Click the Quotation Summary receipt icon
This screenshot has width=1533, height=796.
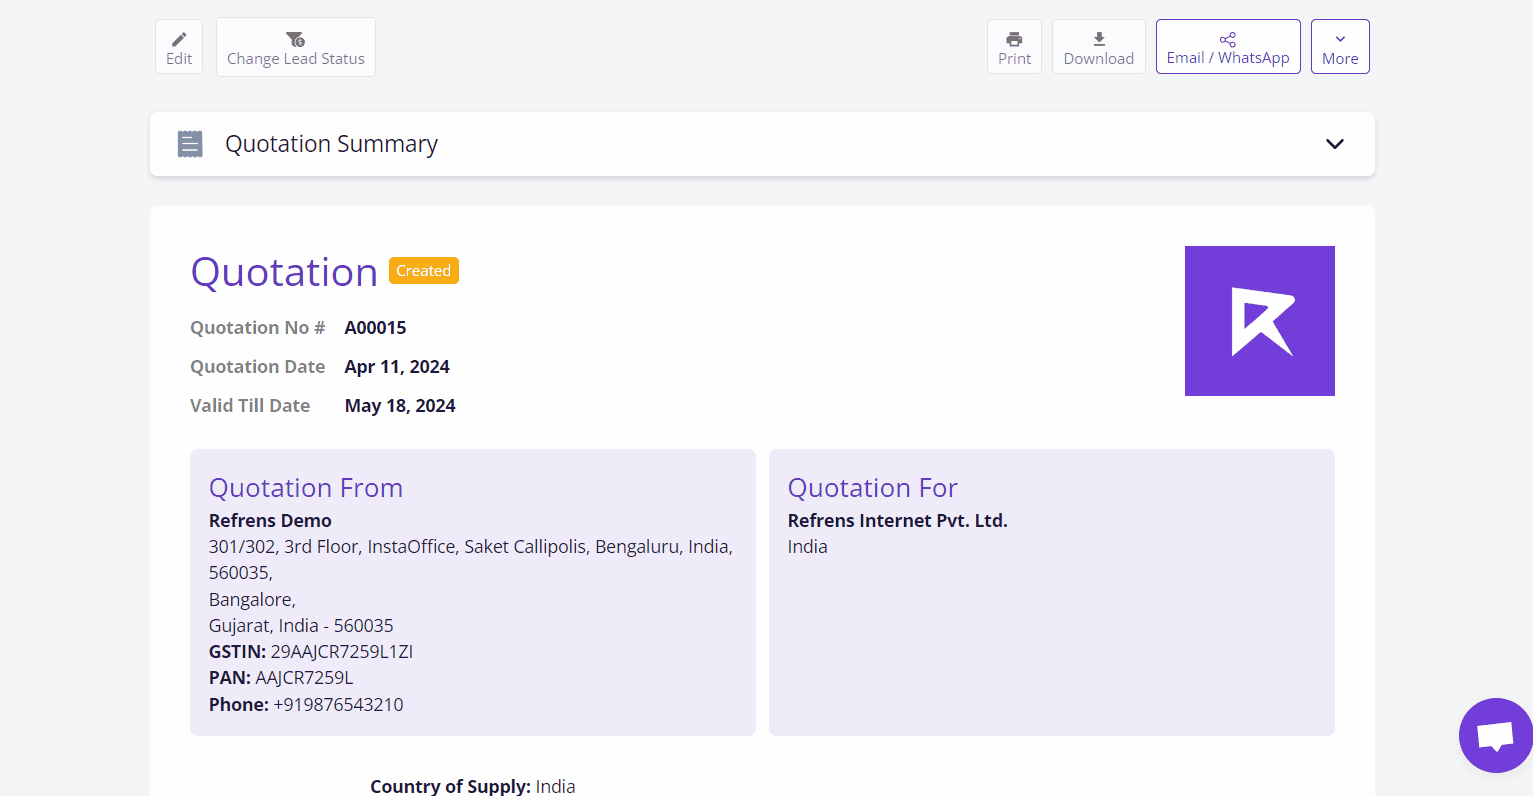tap(190, 144)
